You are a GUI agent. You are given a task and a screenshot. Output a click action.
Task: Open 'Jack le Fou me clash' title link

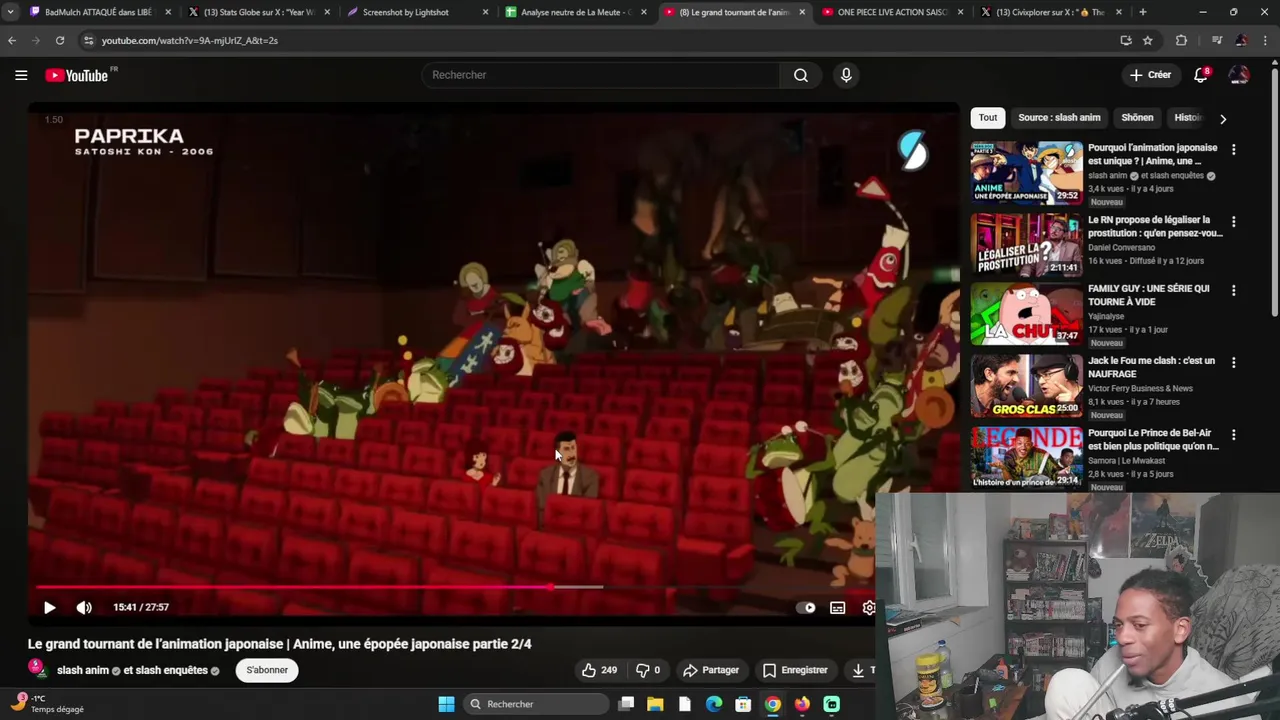(1152, 367)
